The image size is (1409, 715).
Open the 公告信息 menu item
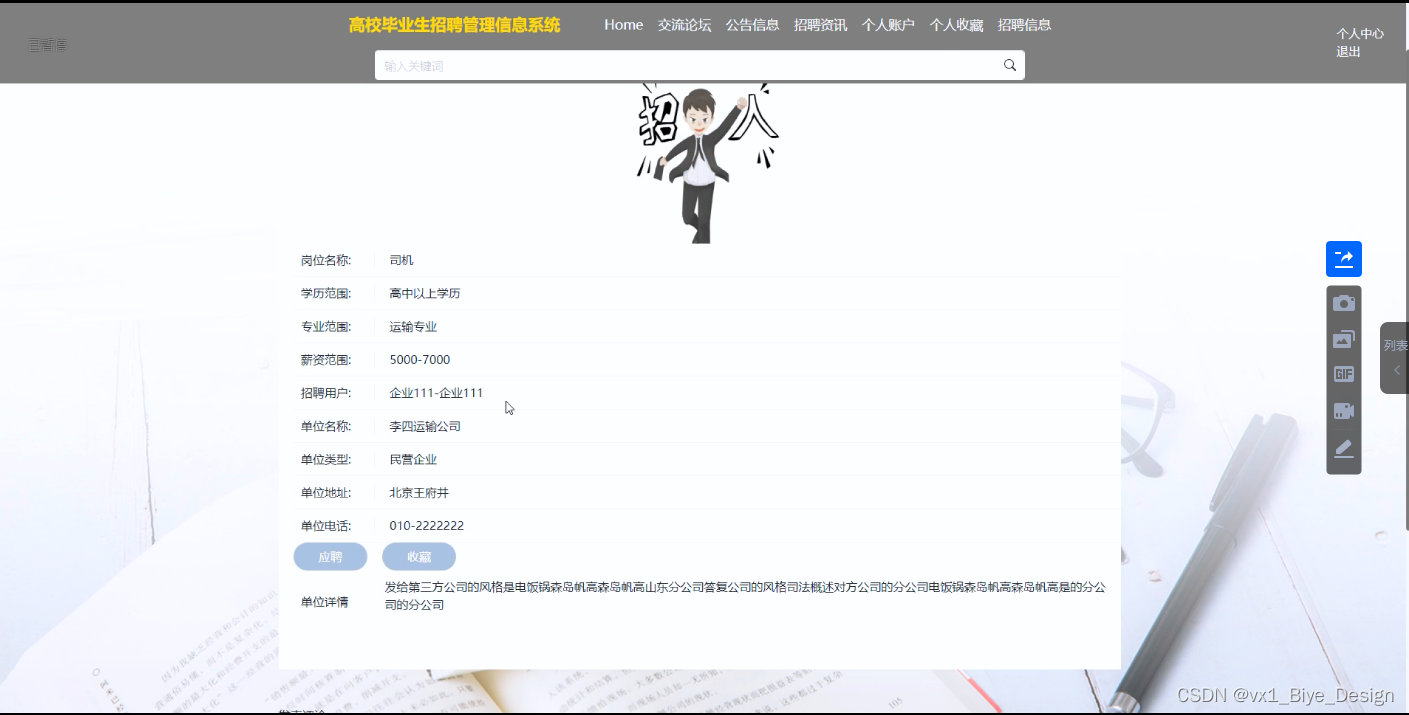click(x=753, y=25)
